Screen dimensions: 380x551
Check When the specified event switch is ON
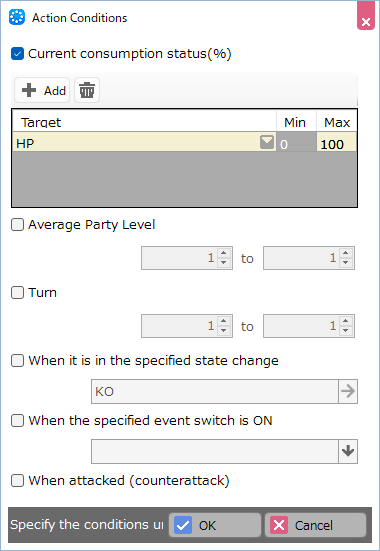[x=17, y=420]
